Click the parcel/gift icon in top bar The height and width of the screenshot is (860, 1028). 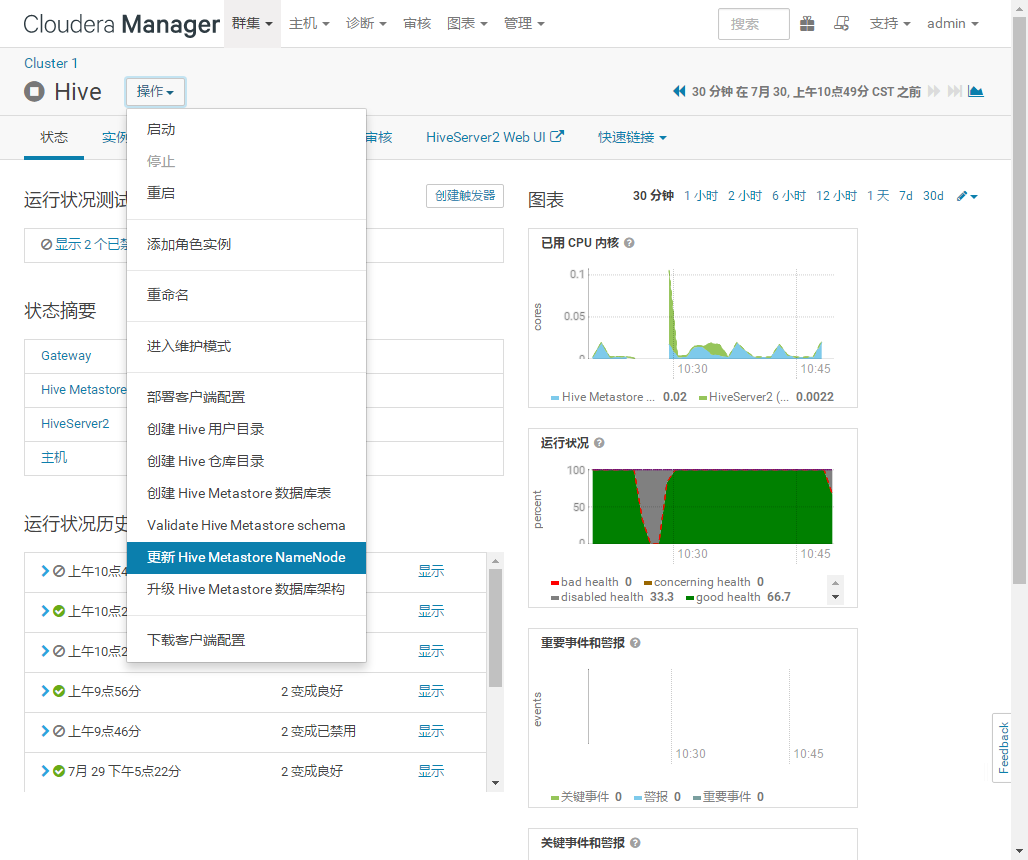[807, 24]
